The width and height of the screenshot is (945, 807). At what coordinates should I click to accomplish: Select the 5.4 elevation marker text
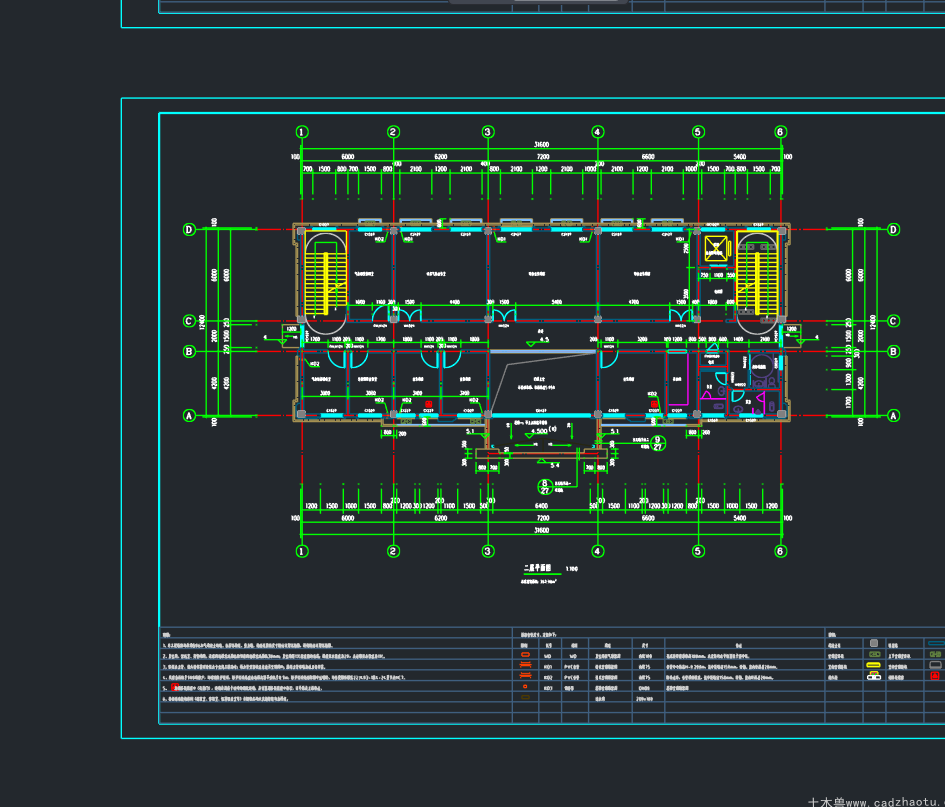click(x=554, y=465)
